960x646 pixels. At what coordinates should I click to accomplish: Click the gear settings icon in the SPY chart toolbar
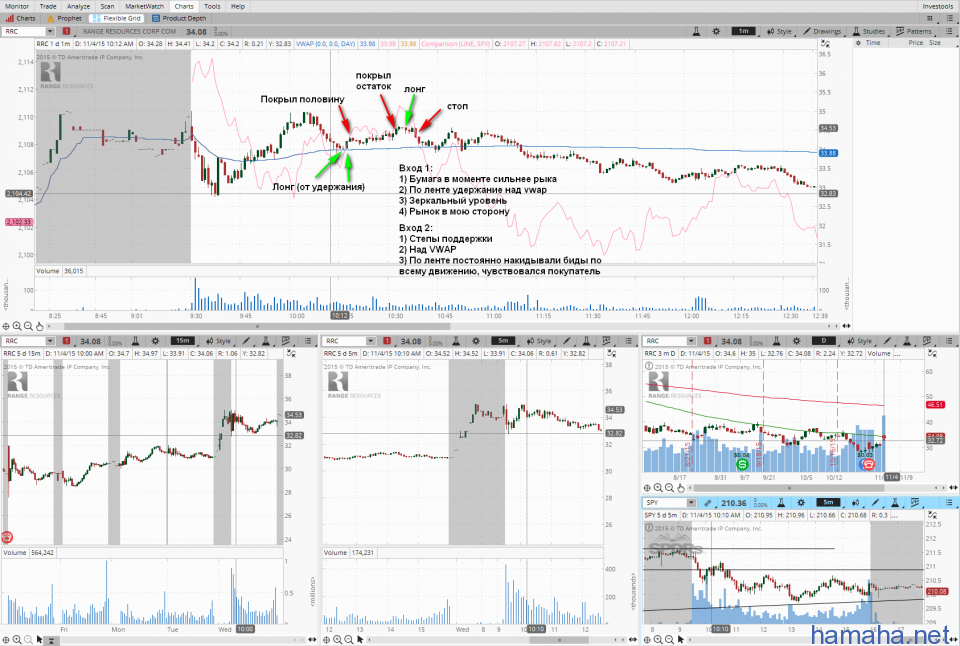click(801, 503)
